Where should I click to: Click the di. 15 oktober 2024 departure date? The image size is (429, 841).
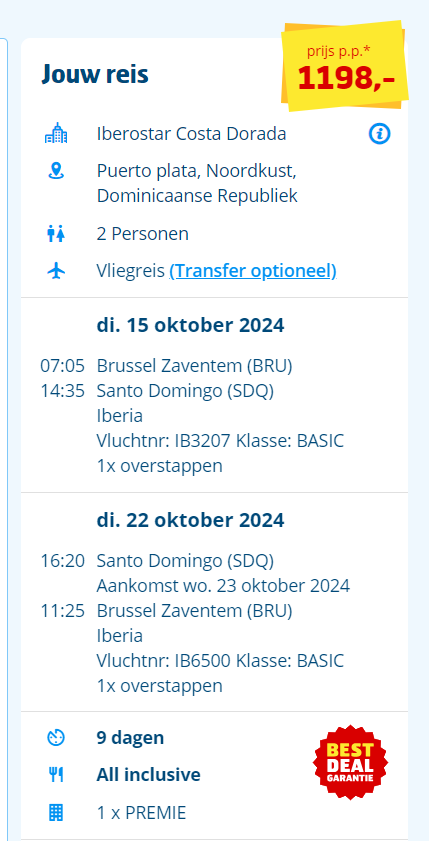[190, 326]
